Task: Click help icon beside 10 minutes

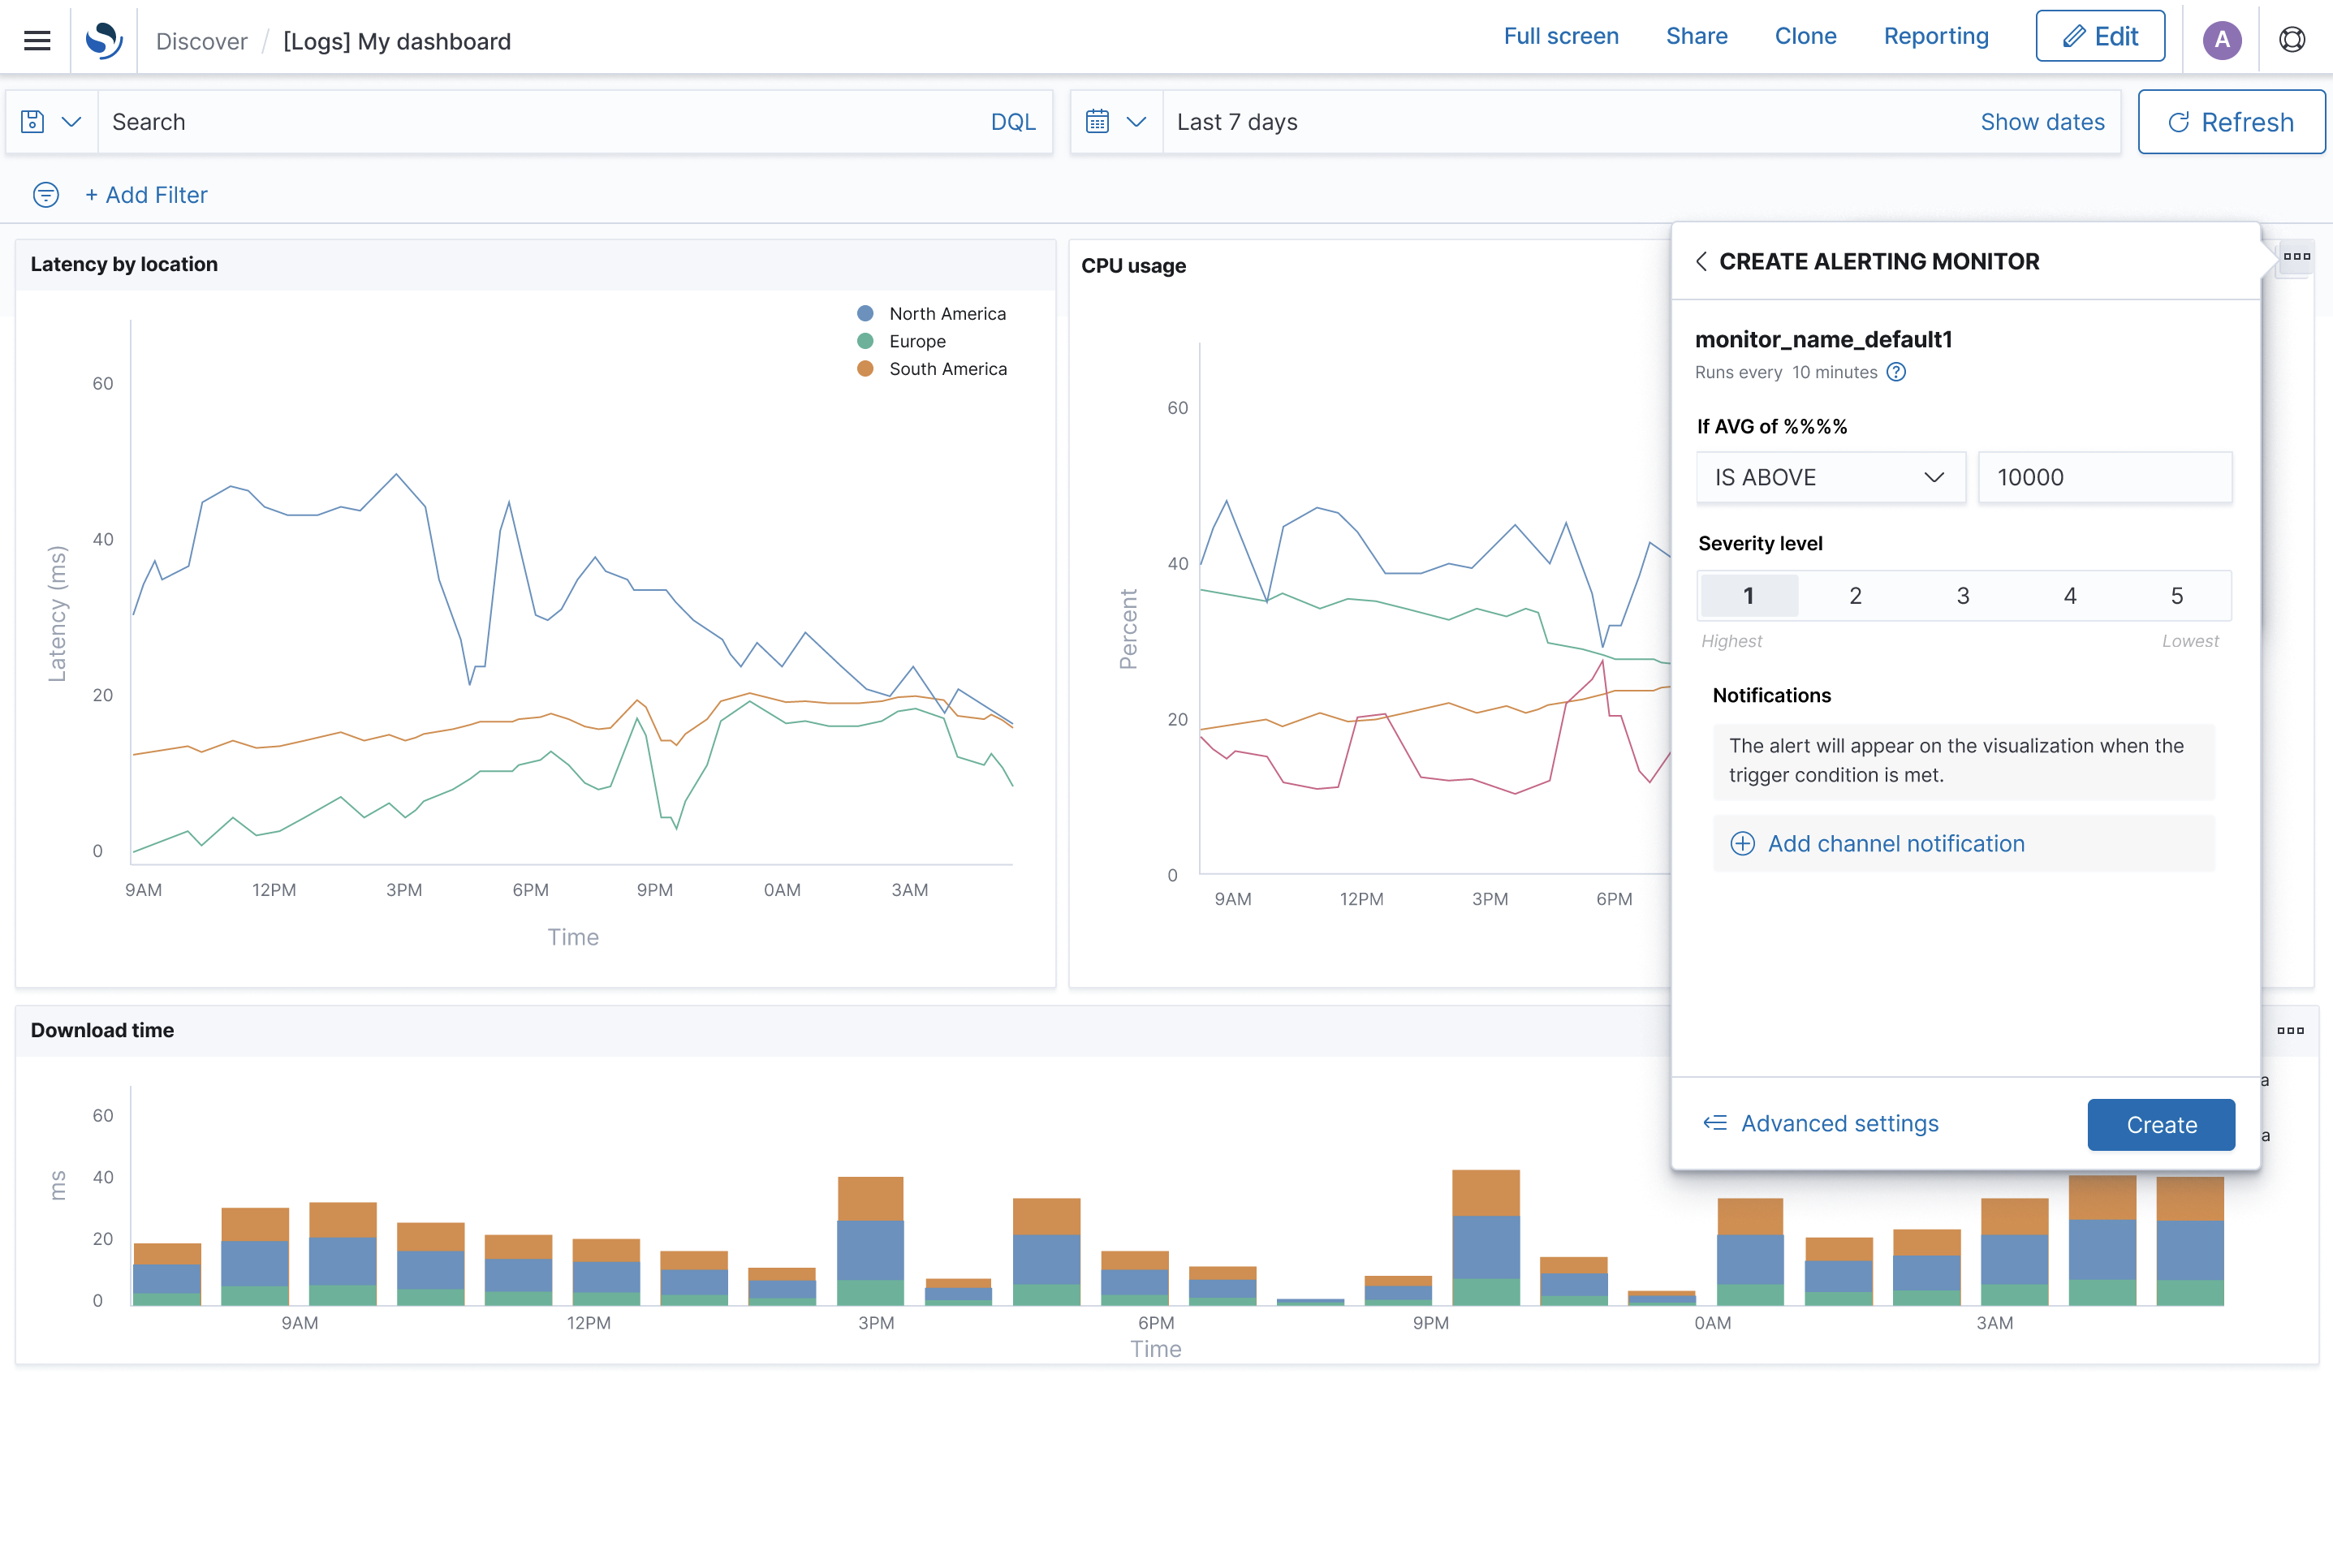Action: click(x=1896, y=372)
